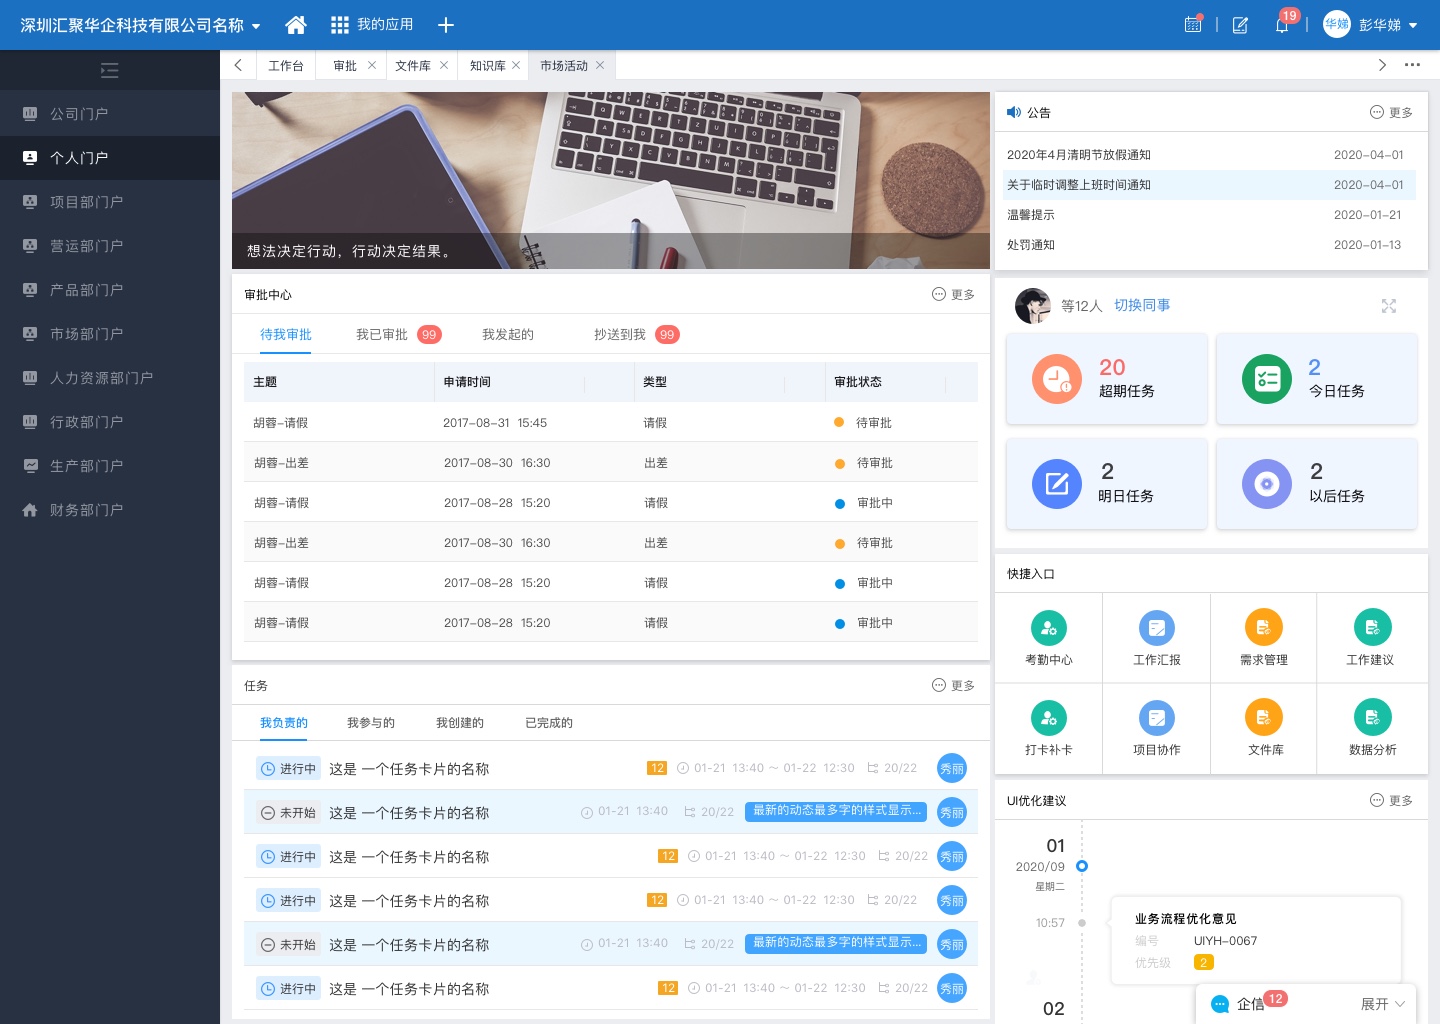The height and width of the screenshot is (1024, 1440).
Task: Select the 需求管理 shortcut icon
Action: [1264, 628]
